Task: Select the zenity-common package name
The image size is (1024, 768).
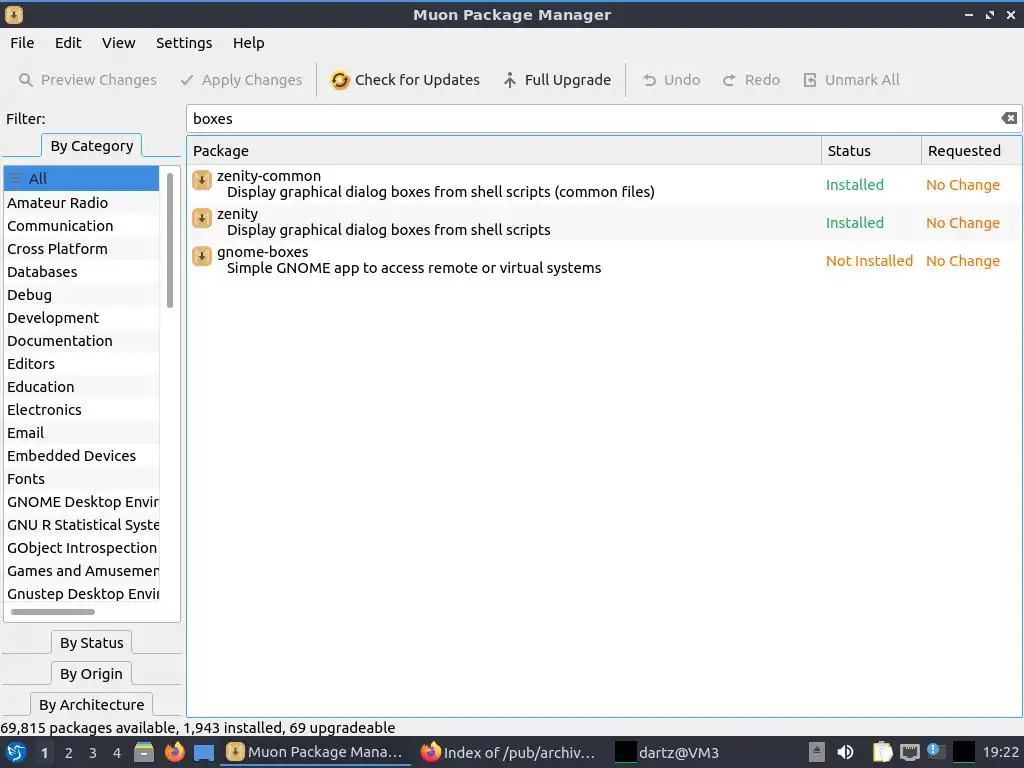Action: [x=269, y=176]
